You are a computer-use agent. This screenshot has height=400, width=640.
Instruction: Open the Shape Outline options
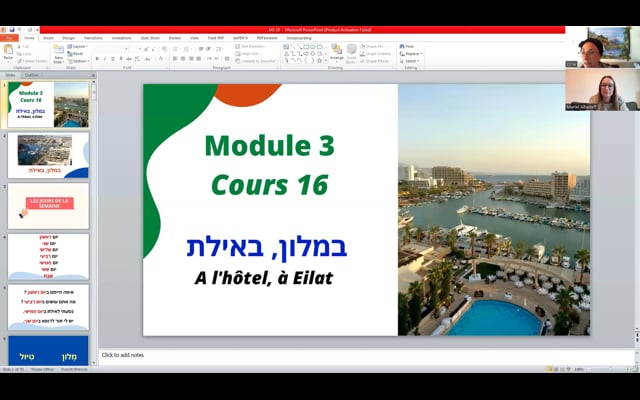[x=377, y=53]
